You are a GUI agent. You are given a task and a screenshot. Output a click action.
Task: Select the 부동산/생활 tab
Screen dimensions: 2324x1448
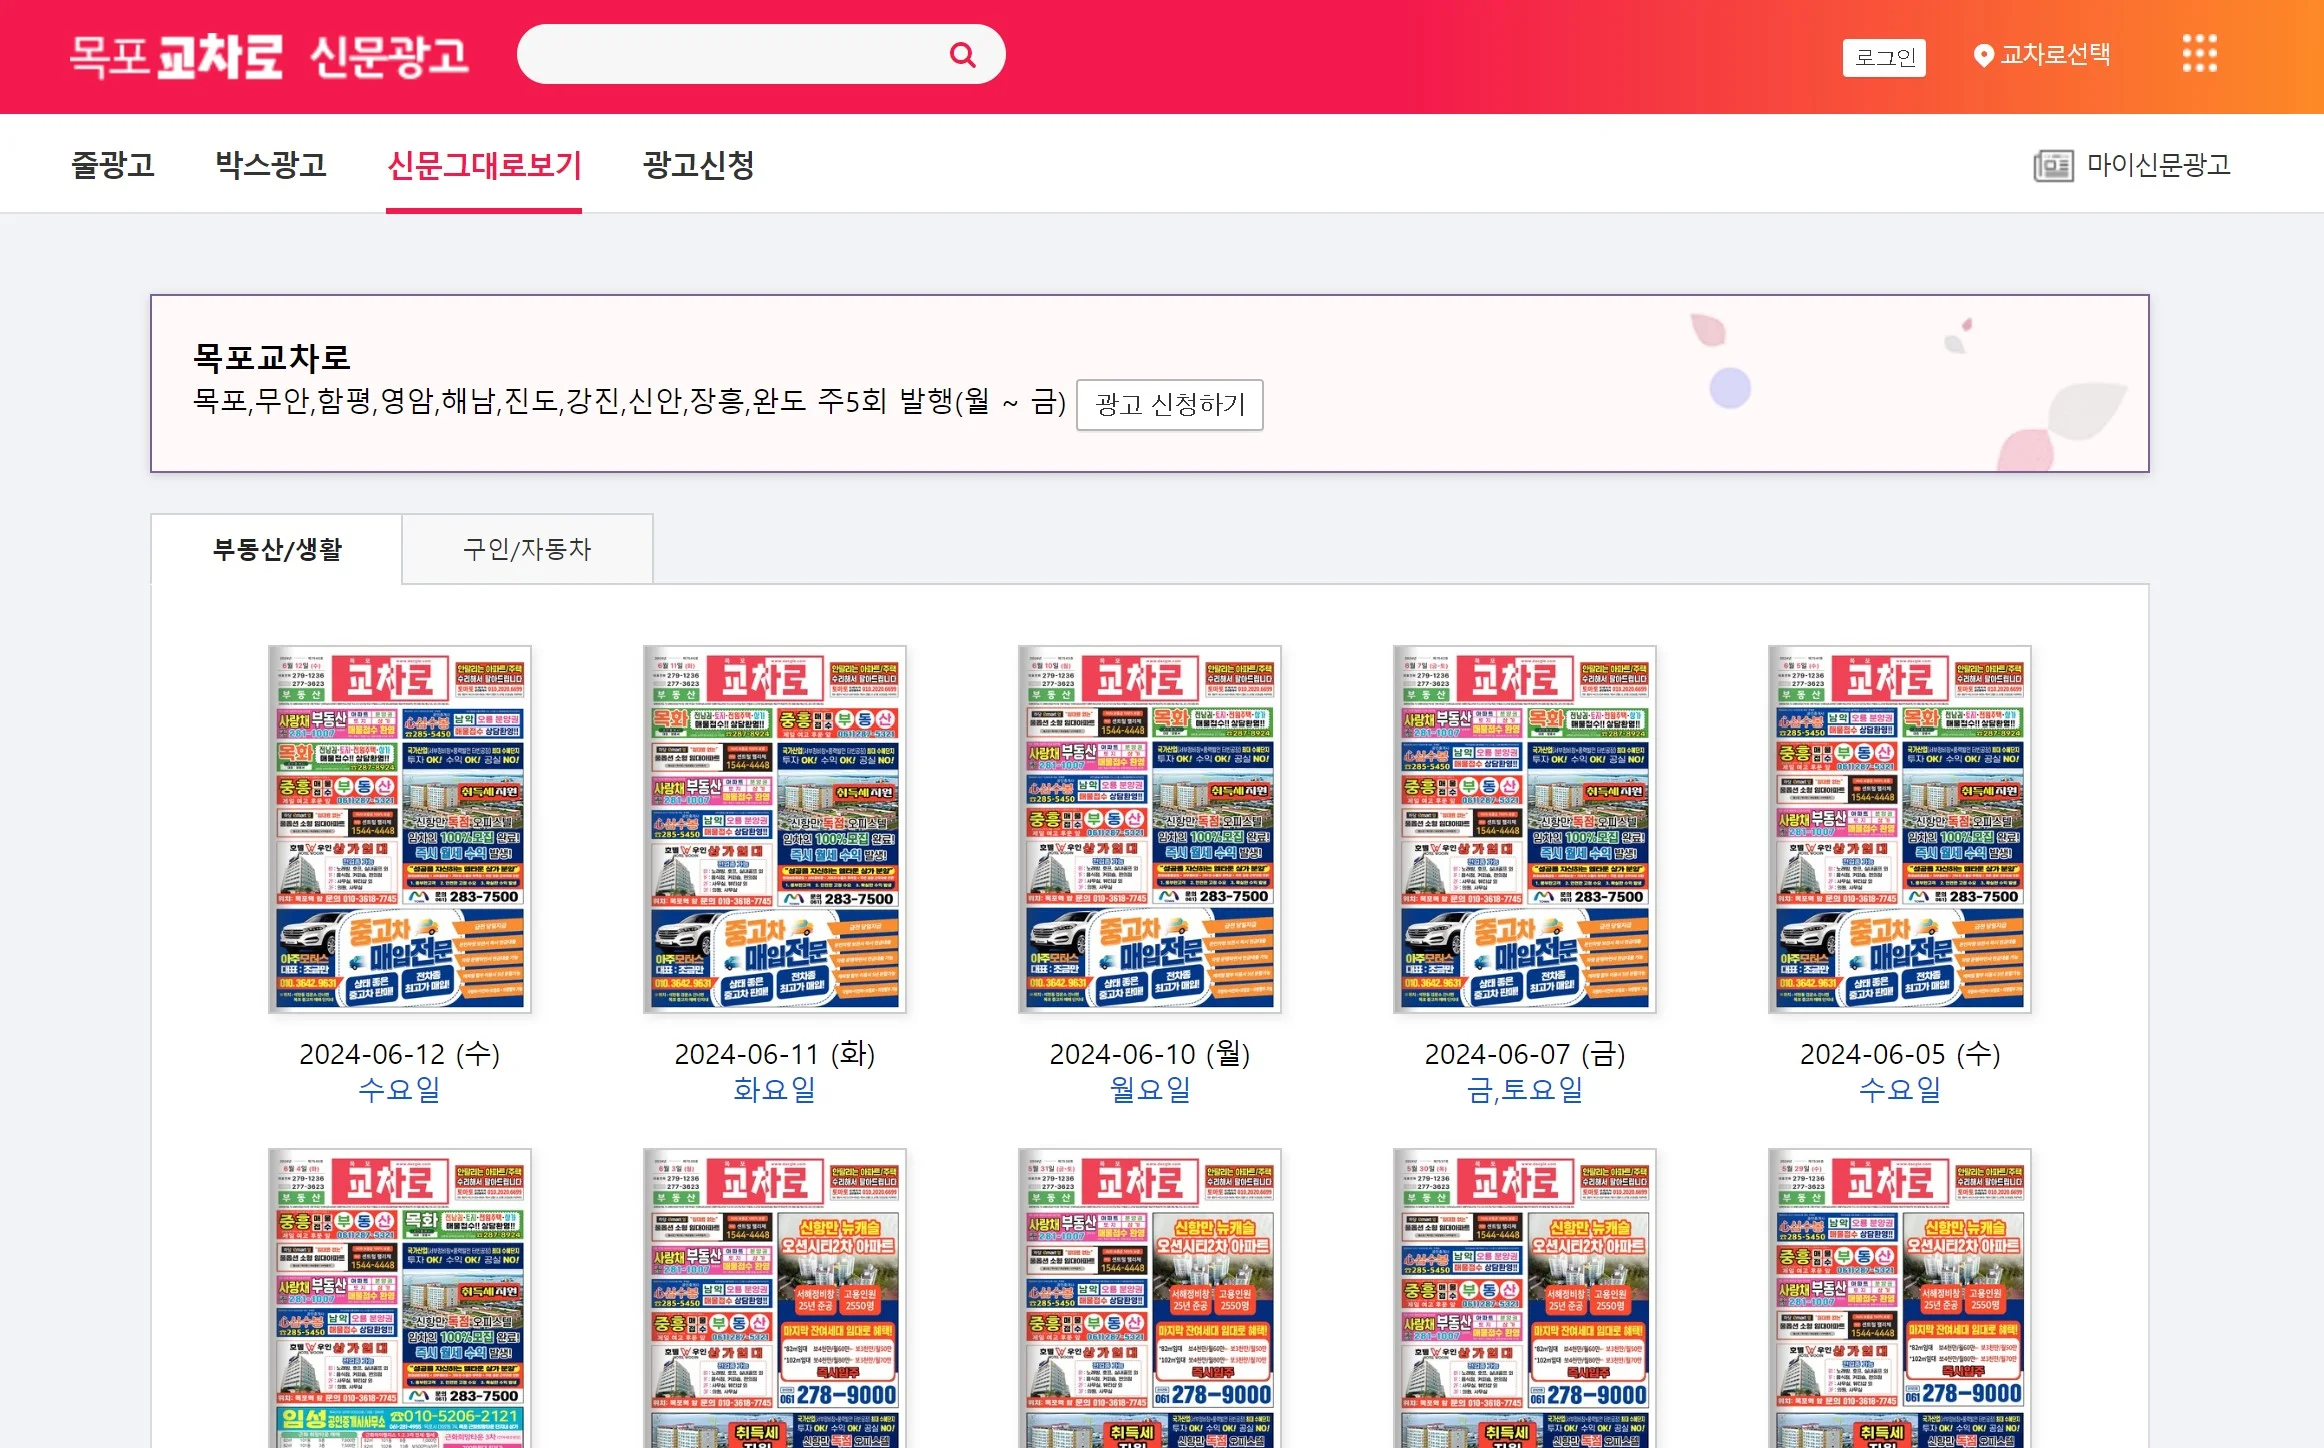[x=276, y=548]
